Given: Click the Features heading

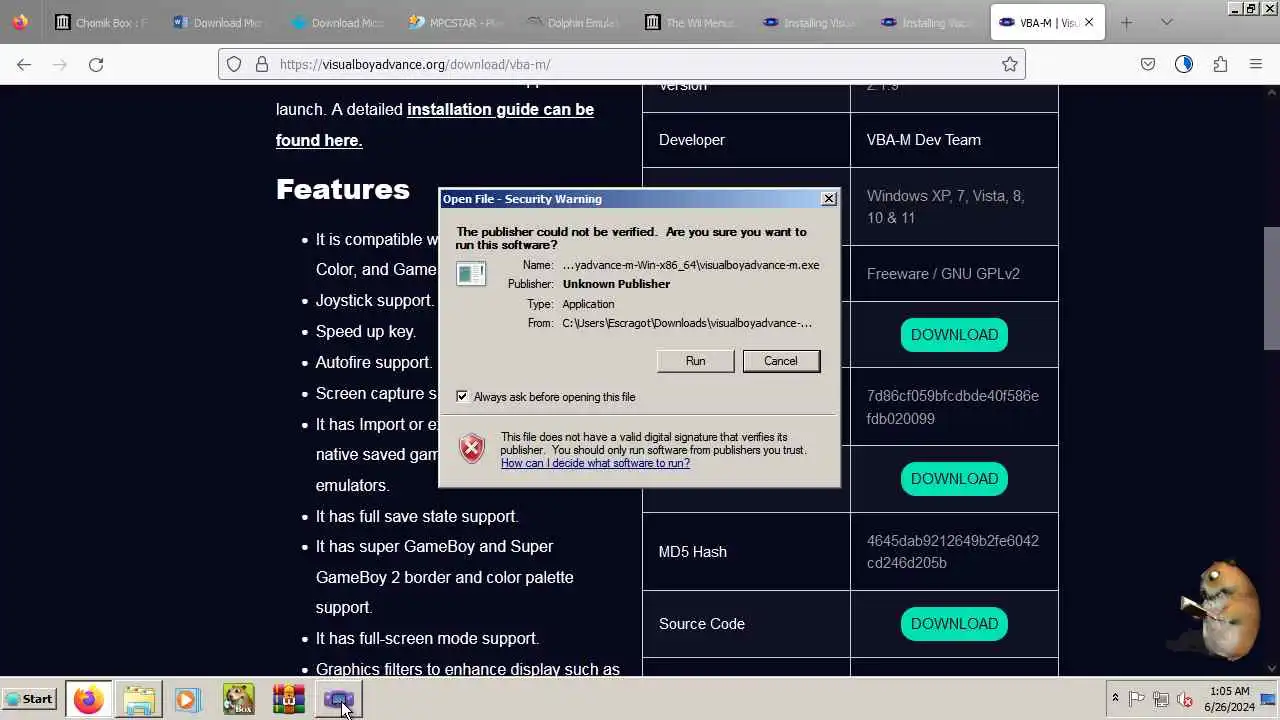Looking at the screenshot, I should coord(343,189).
